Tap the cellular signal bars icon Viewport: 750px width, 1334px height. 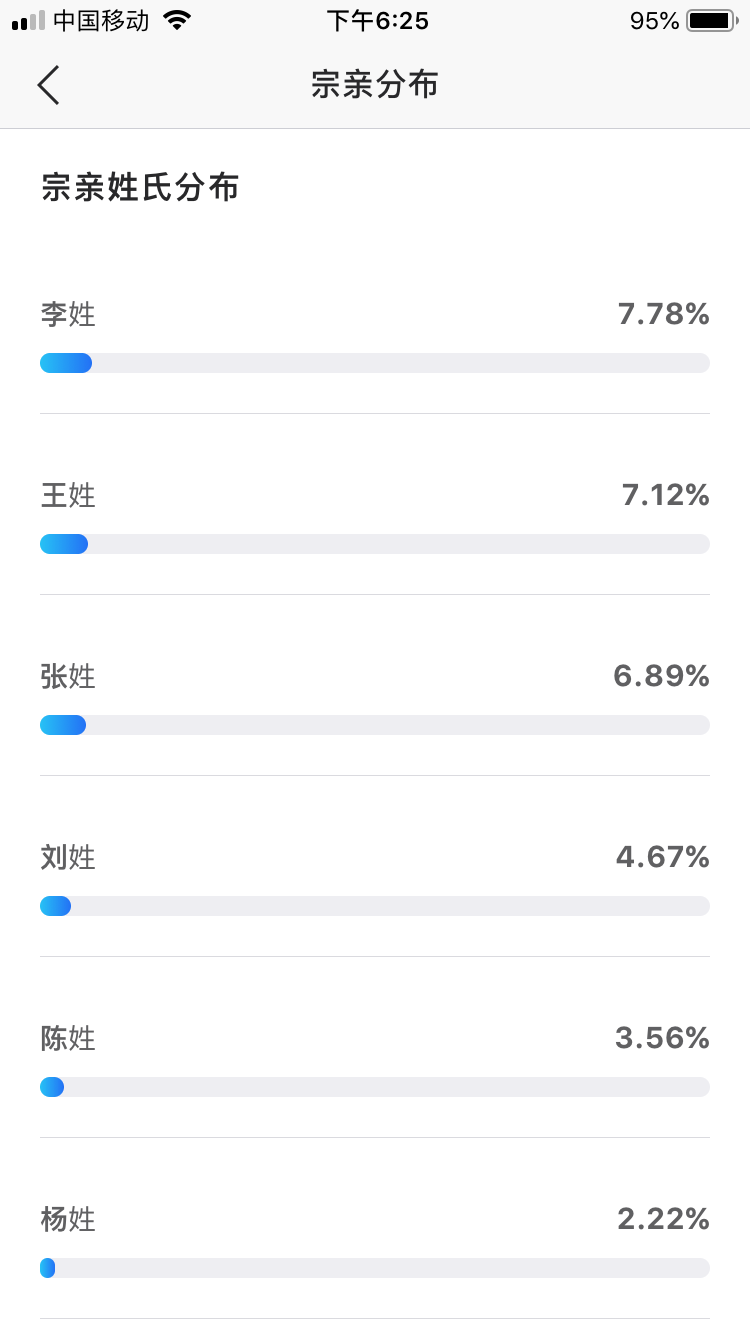point(29,21)
